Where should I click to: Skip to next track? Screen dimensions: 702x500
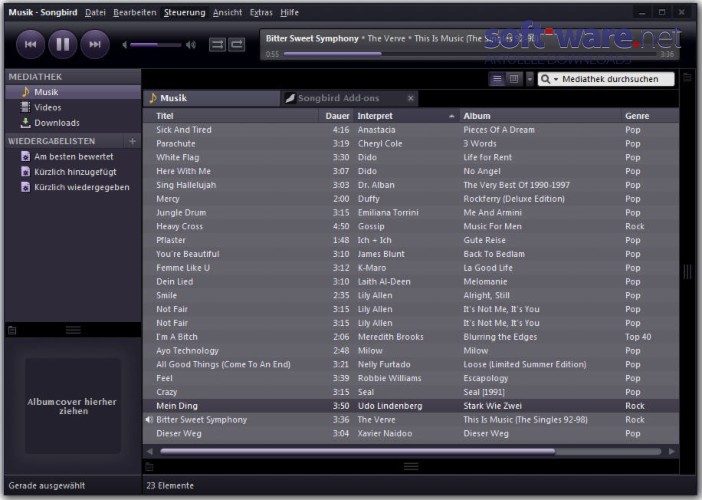(x=95, y=44)
